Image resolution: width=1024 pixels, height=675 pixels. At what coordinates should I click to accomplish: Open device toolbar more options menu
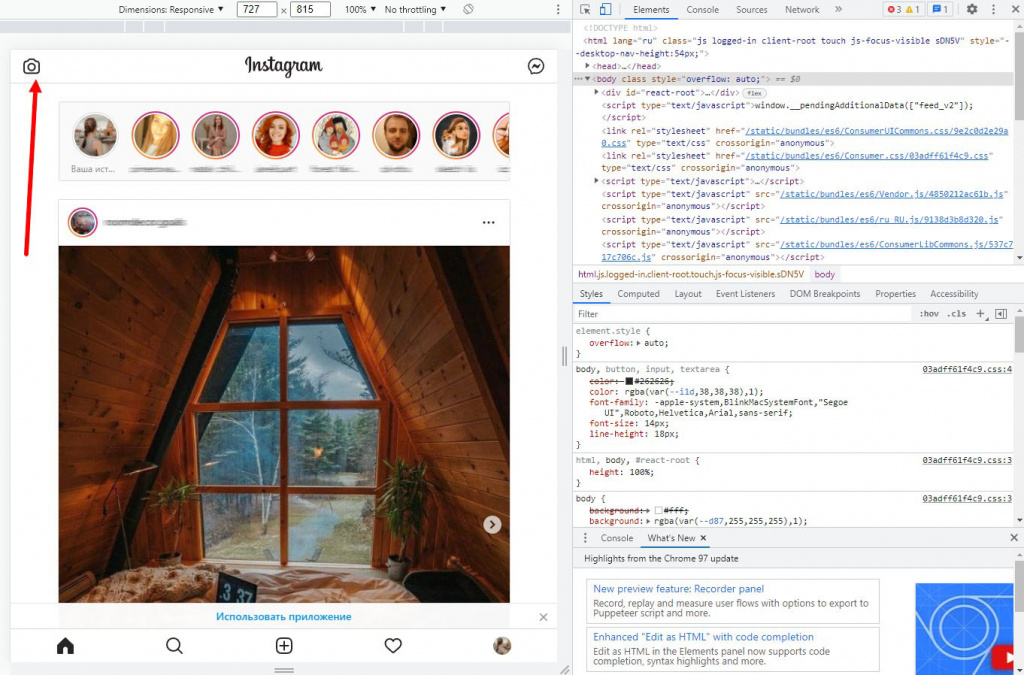(558, 10)
